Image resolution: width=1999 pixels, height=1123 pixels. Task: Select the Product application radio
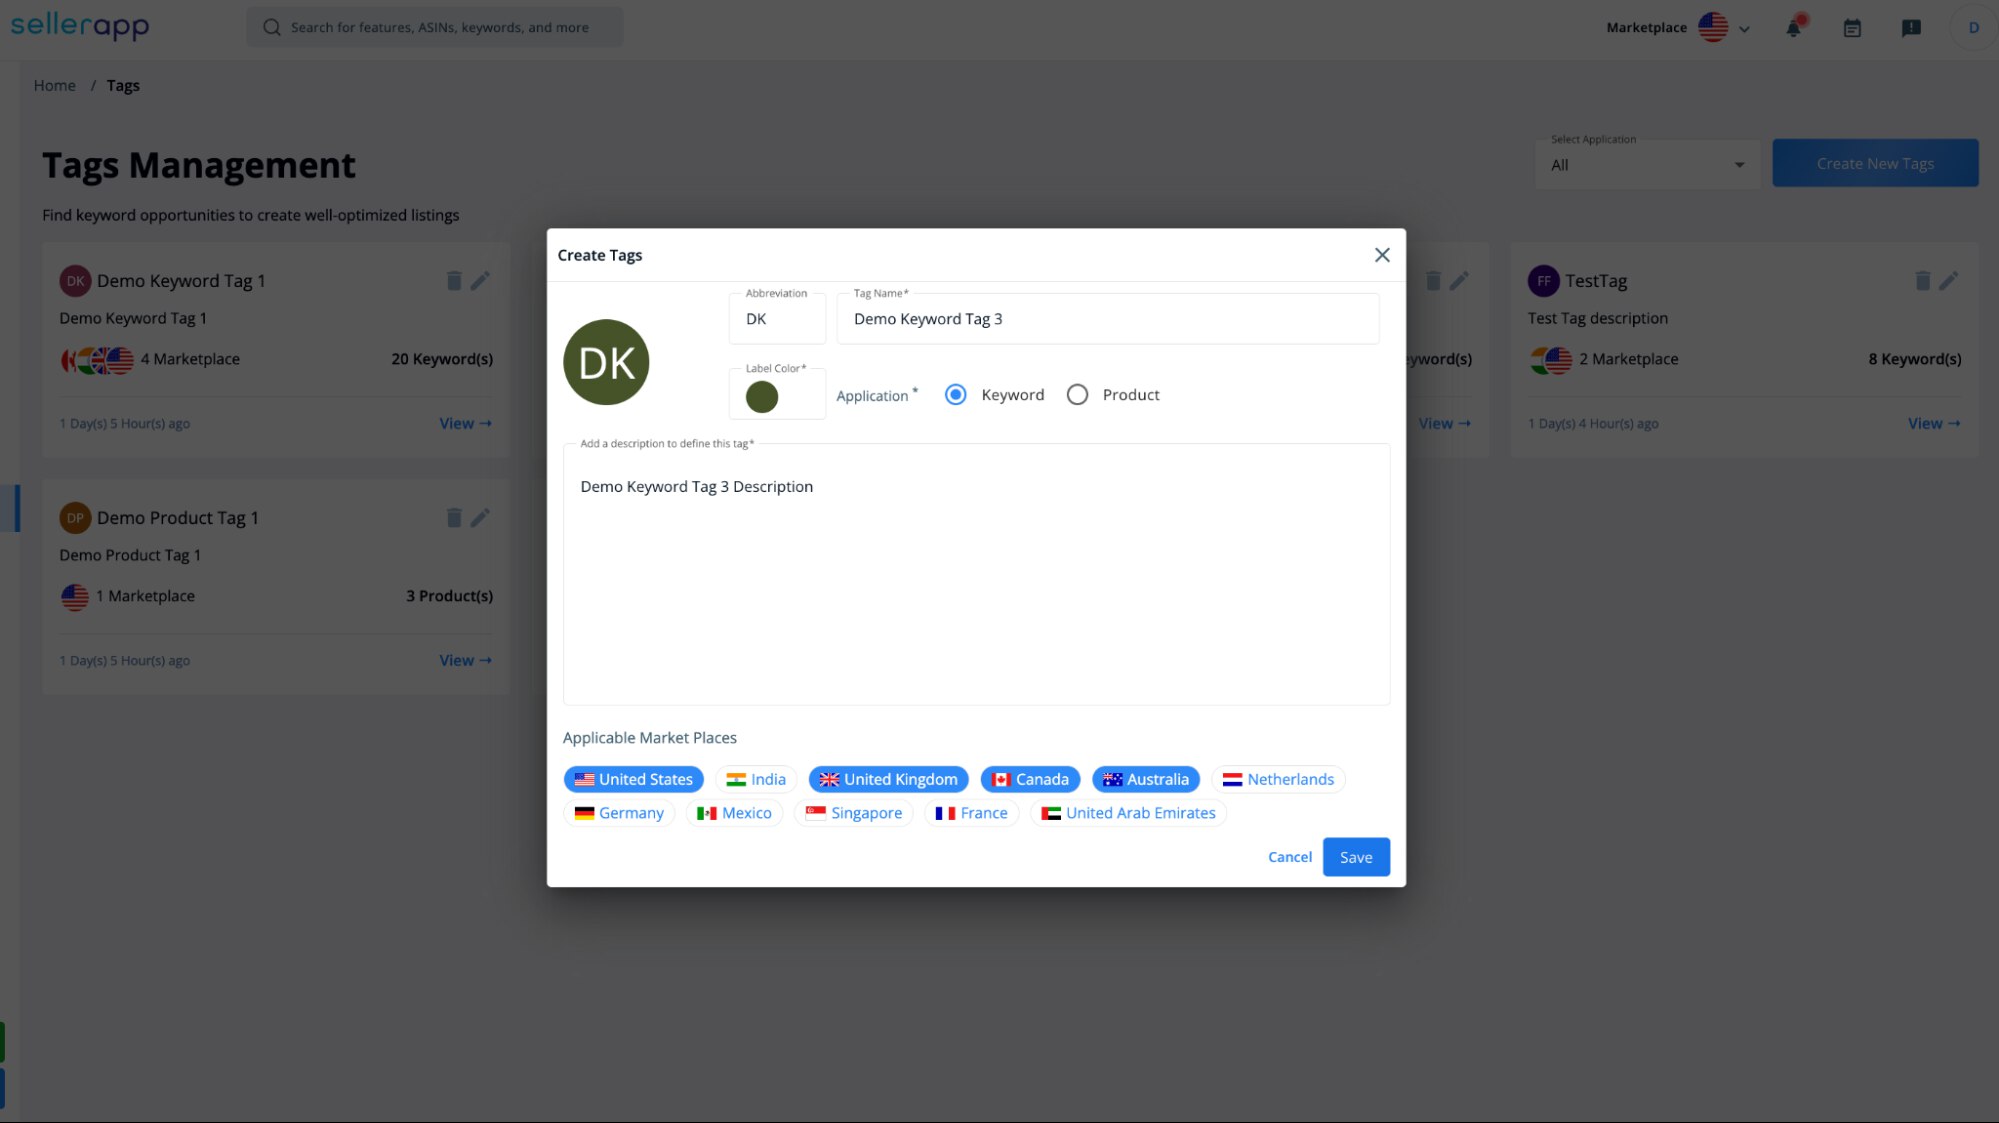(1077, 395)
